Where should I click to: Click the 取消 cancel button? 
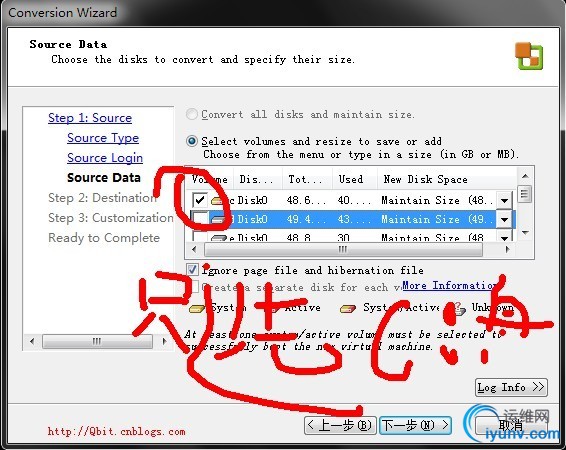click(x=511, y=425)
